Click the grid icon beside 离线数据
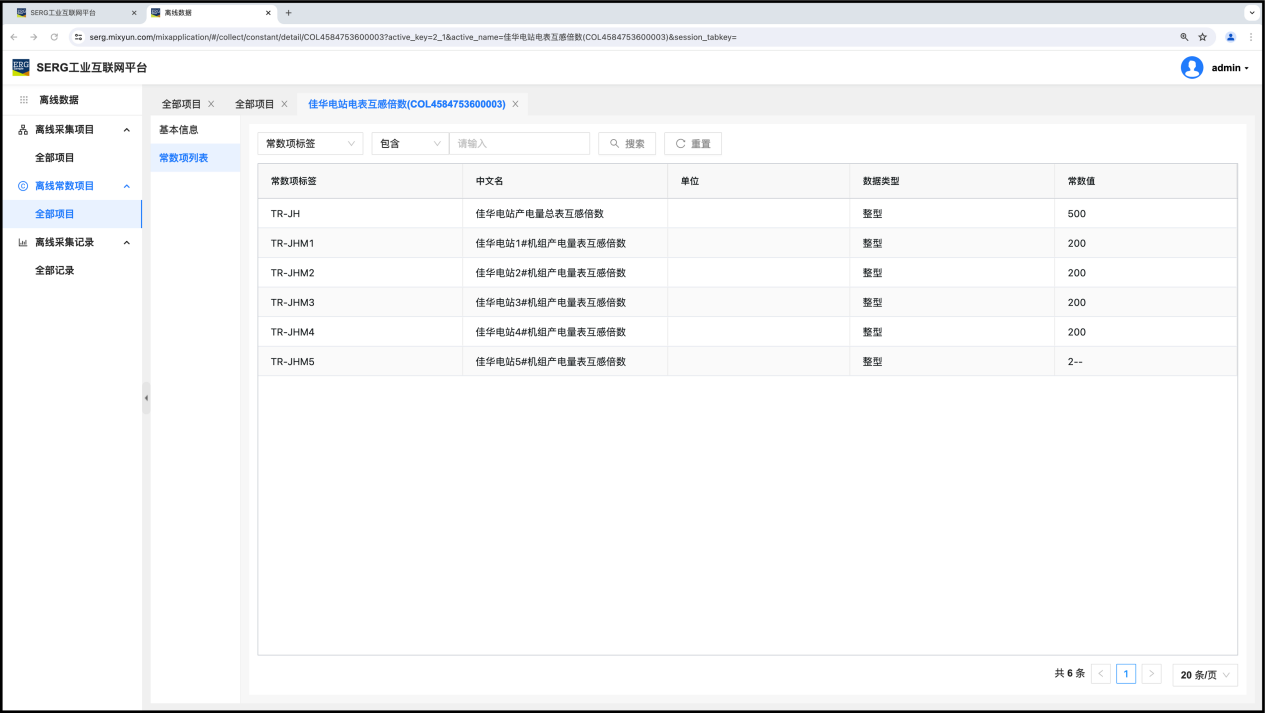This screenshot has width=1265, height=713. pyautogui.click(x=24, y=100)
